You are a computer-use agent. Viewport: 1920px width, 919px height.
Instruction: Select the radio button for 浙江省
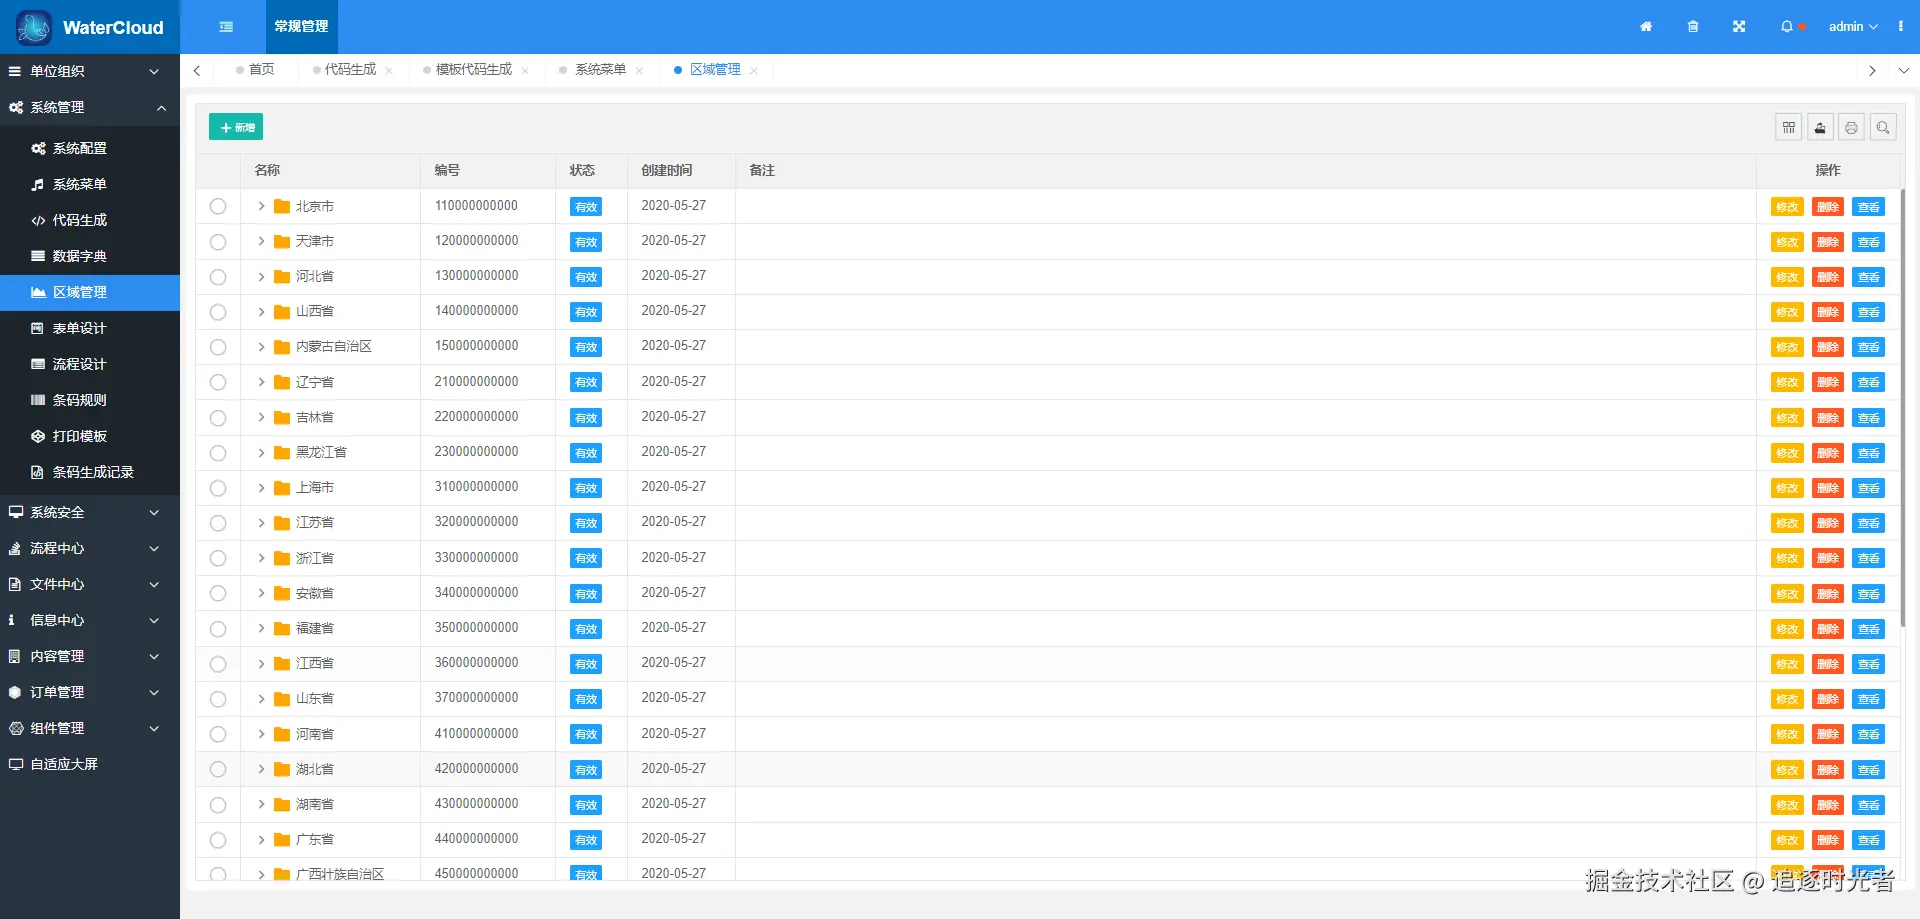pyautogui.click(x=218, y=558)
